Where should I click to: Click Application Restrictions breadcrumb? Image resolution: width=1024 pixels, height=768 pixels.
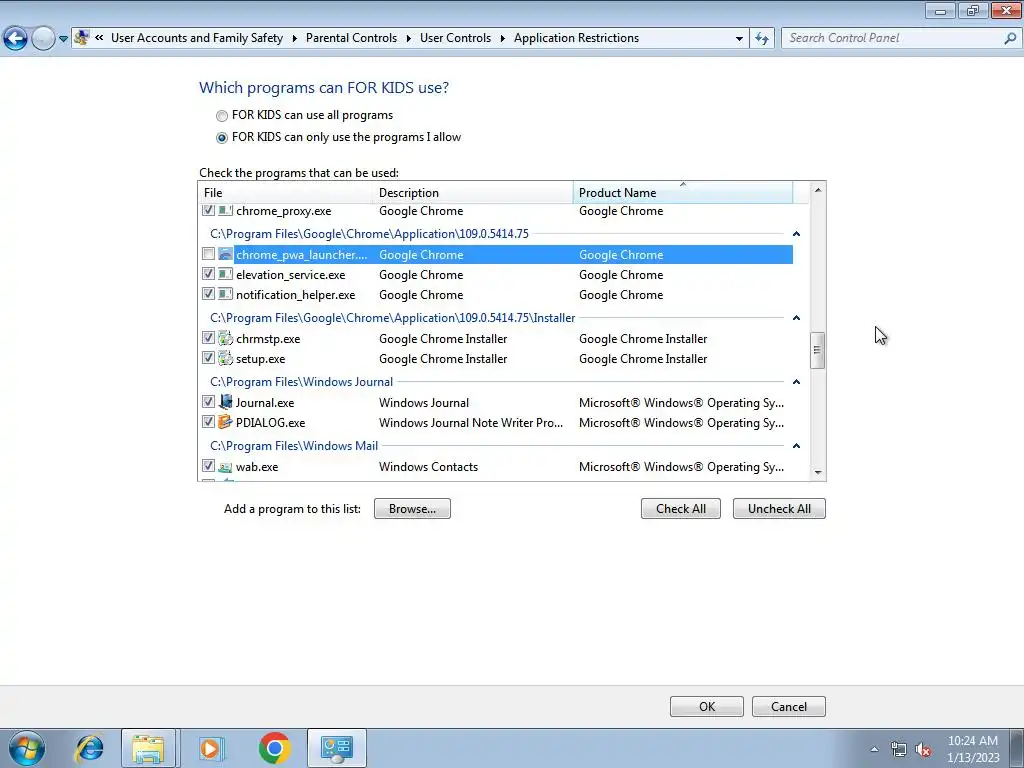point(576,38)
